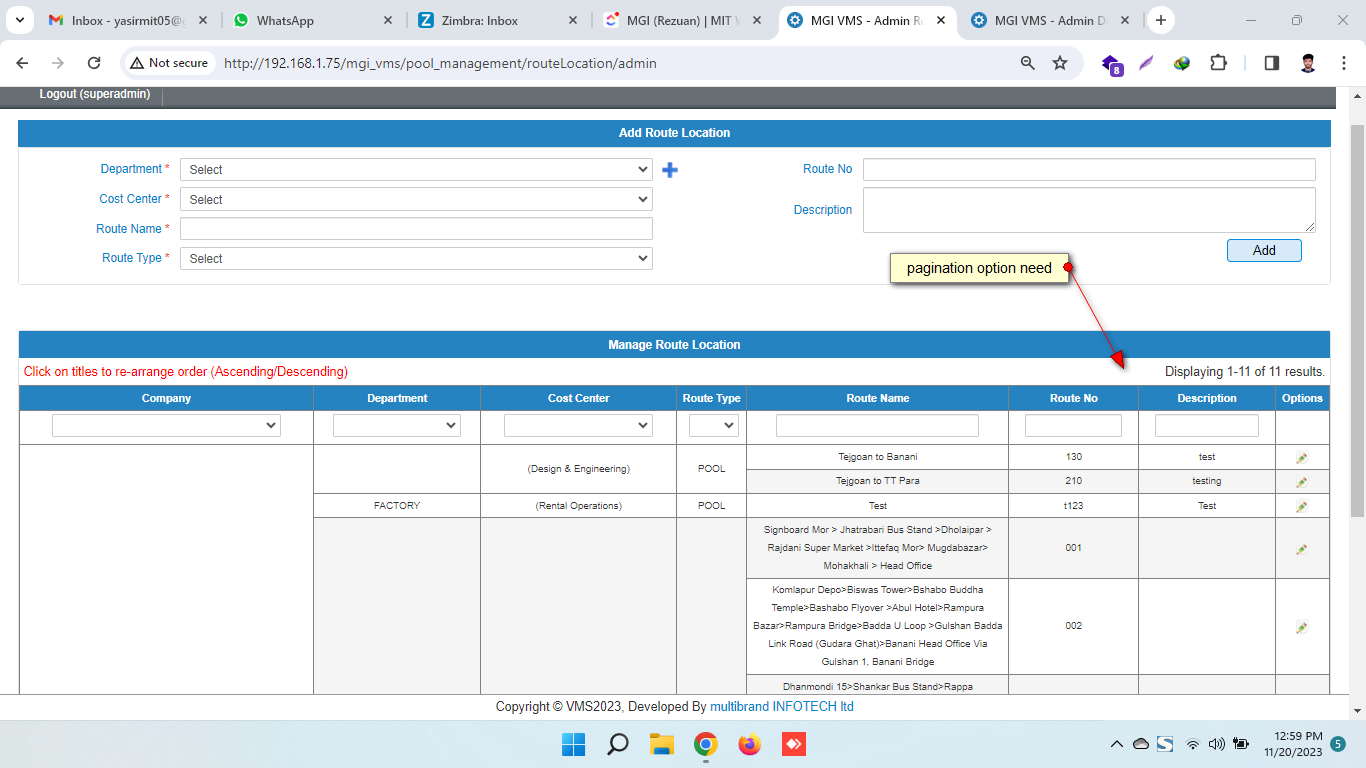
Task: Reload the page using the refresh icon
Action: click(x=94, y=63)
